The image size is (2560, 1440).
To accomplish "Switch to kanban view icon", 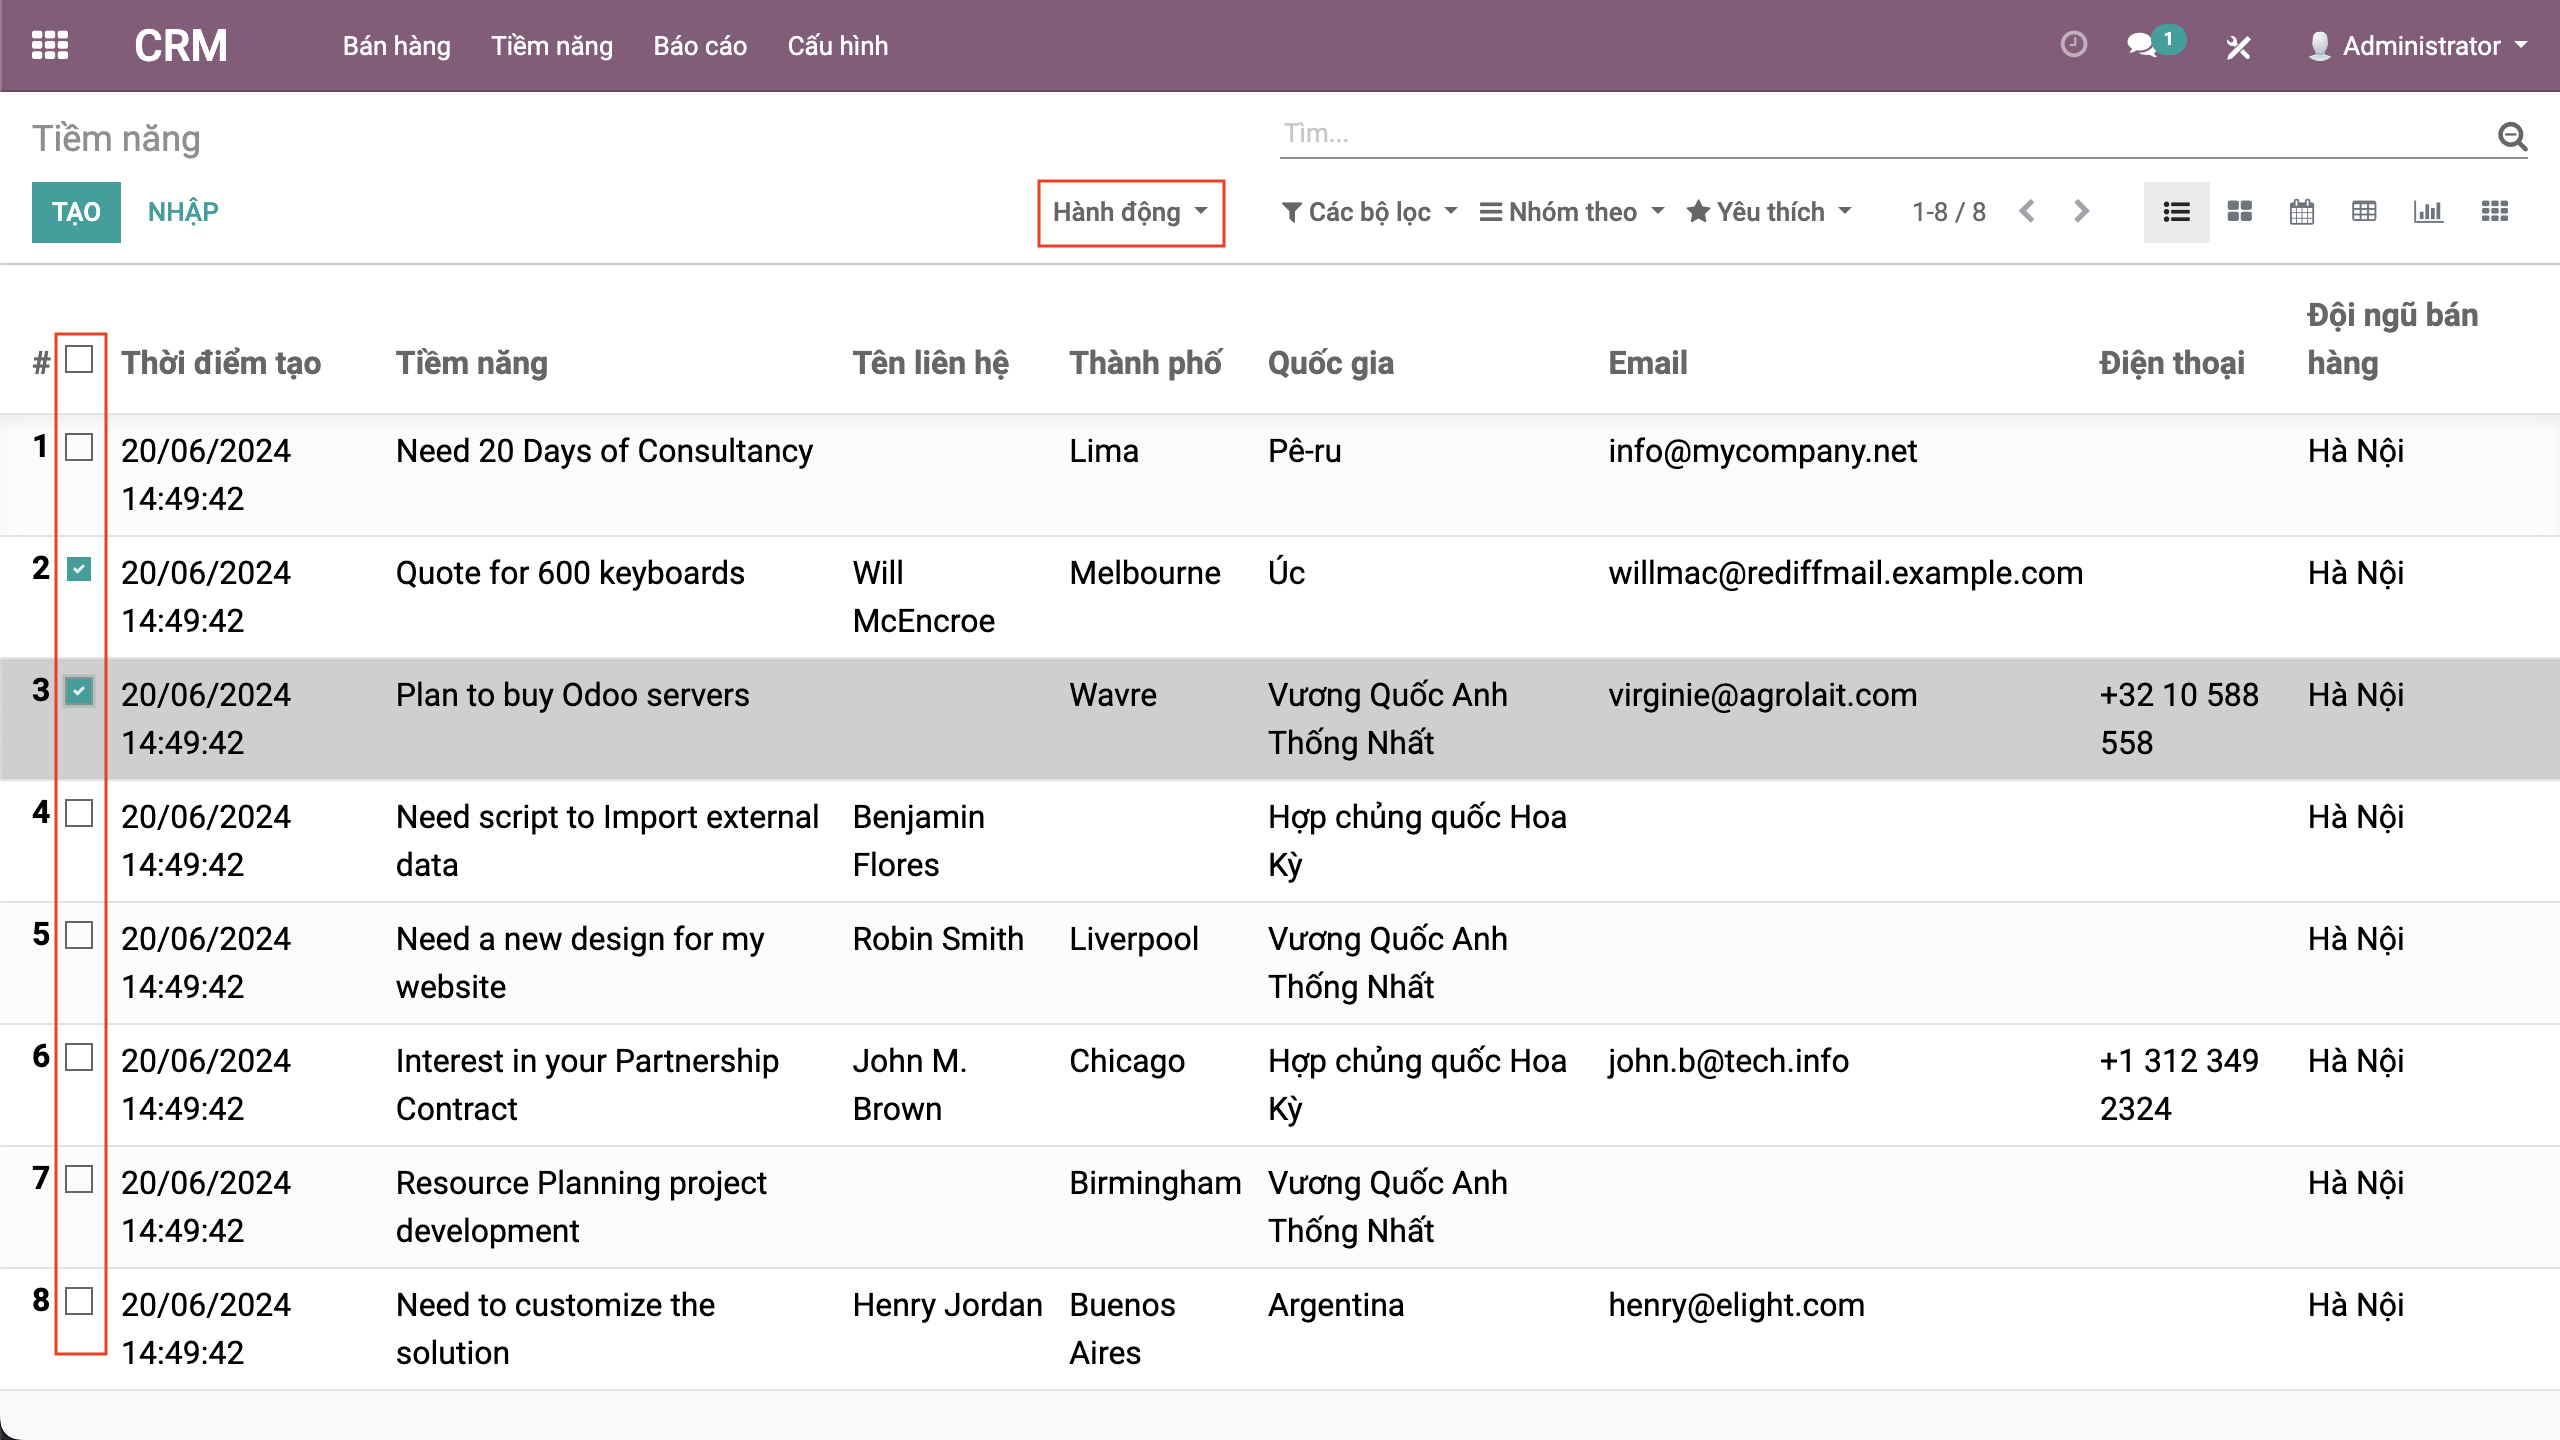I will [2239, 212].
